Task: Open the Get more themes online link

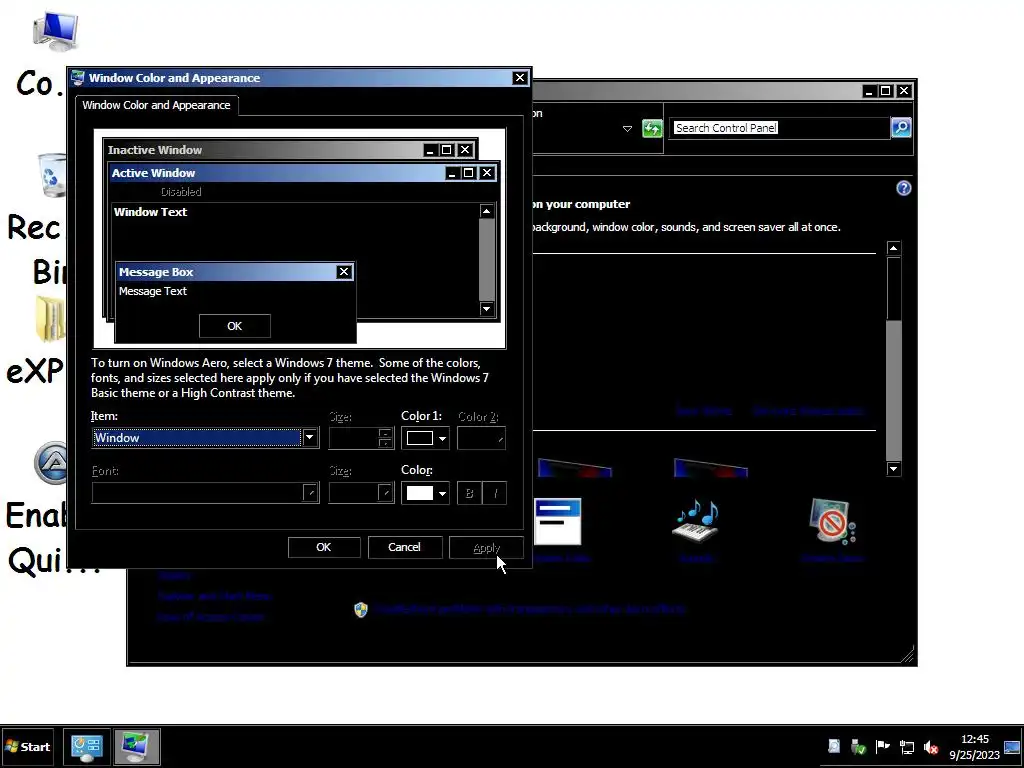Action: tap(807, 411)
